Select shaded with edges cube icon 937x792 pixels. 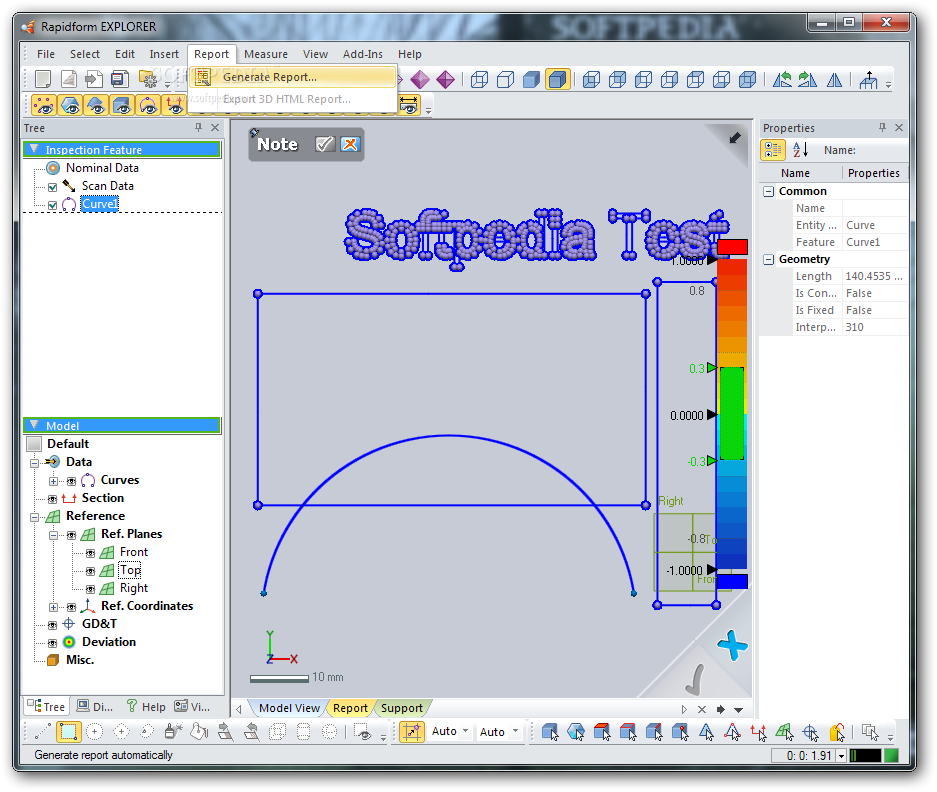click(558, 79)
